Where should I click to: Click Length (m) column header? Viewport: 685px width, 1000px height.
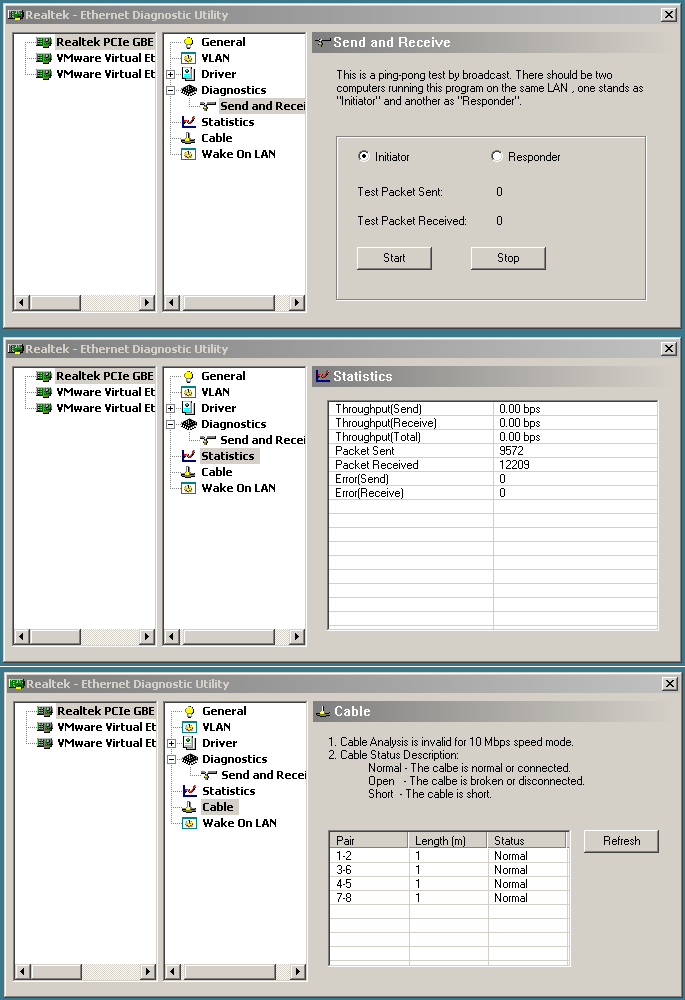[448, 841]
